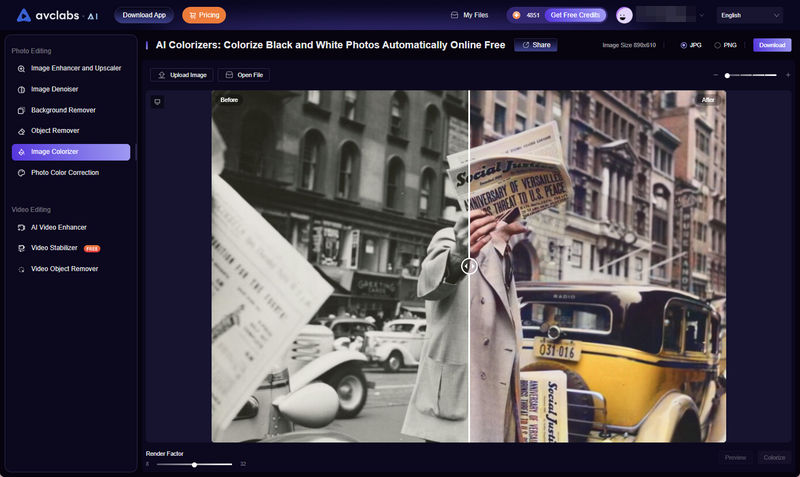
Task: Click the user profile avatar
Action: [624, 15]
